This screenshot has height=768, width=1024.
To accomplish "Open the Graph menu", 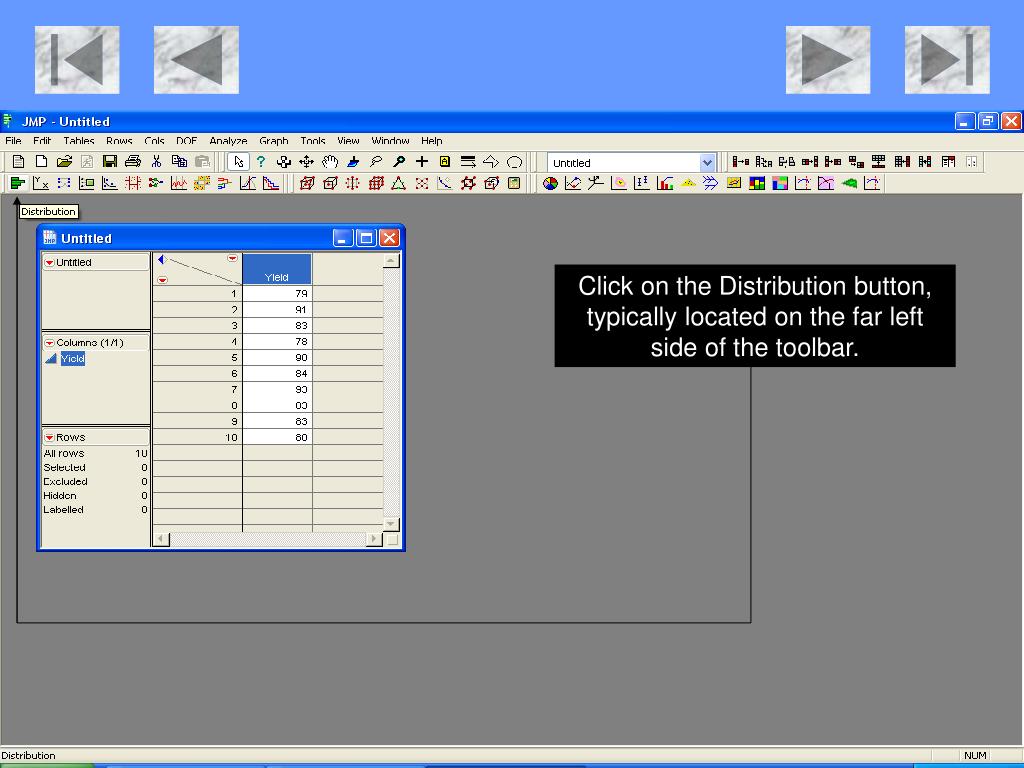I will [274, 140].
